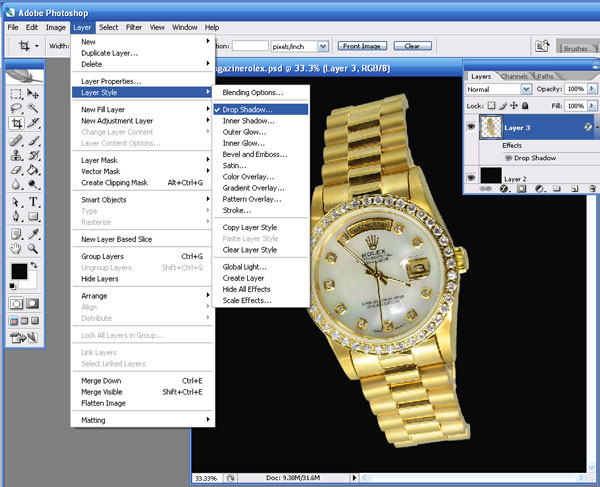Select the Move tool
Image resolution: width=600 pixels, height=487 pixels.
(33, 94)
